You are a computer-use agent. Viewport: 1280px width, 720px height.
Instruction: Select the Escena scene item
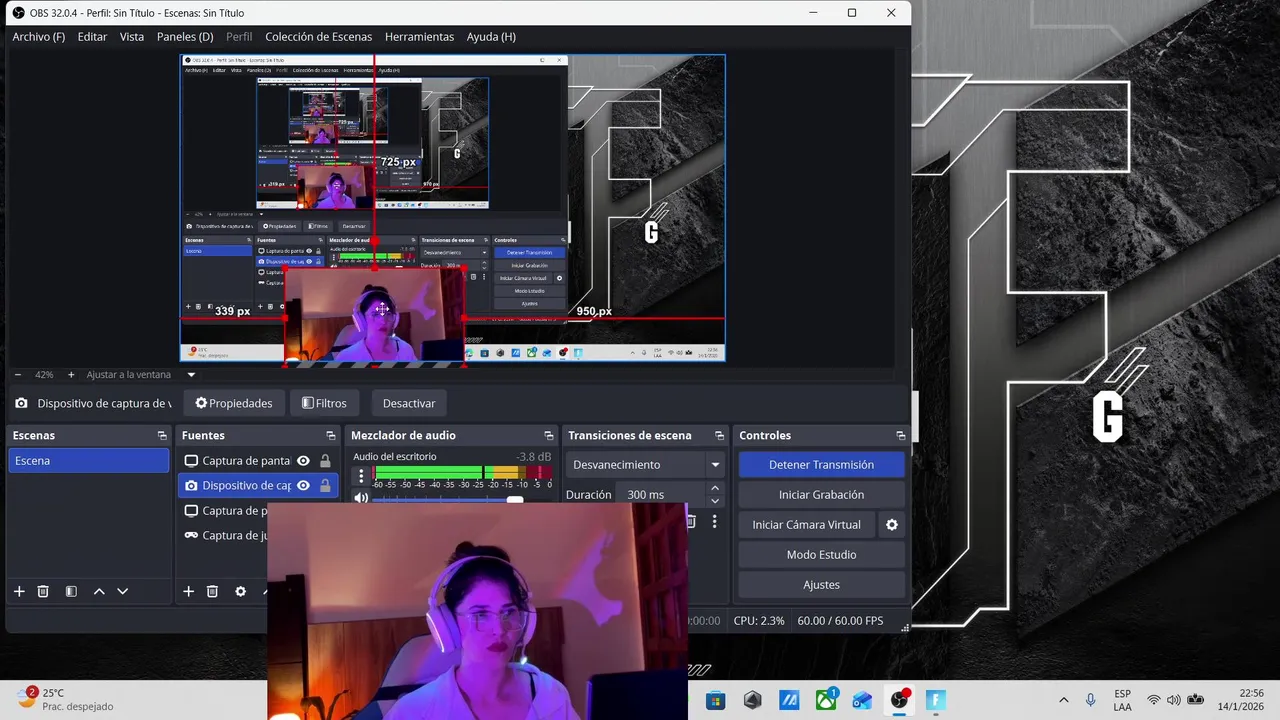(89, 461)
